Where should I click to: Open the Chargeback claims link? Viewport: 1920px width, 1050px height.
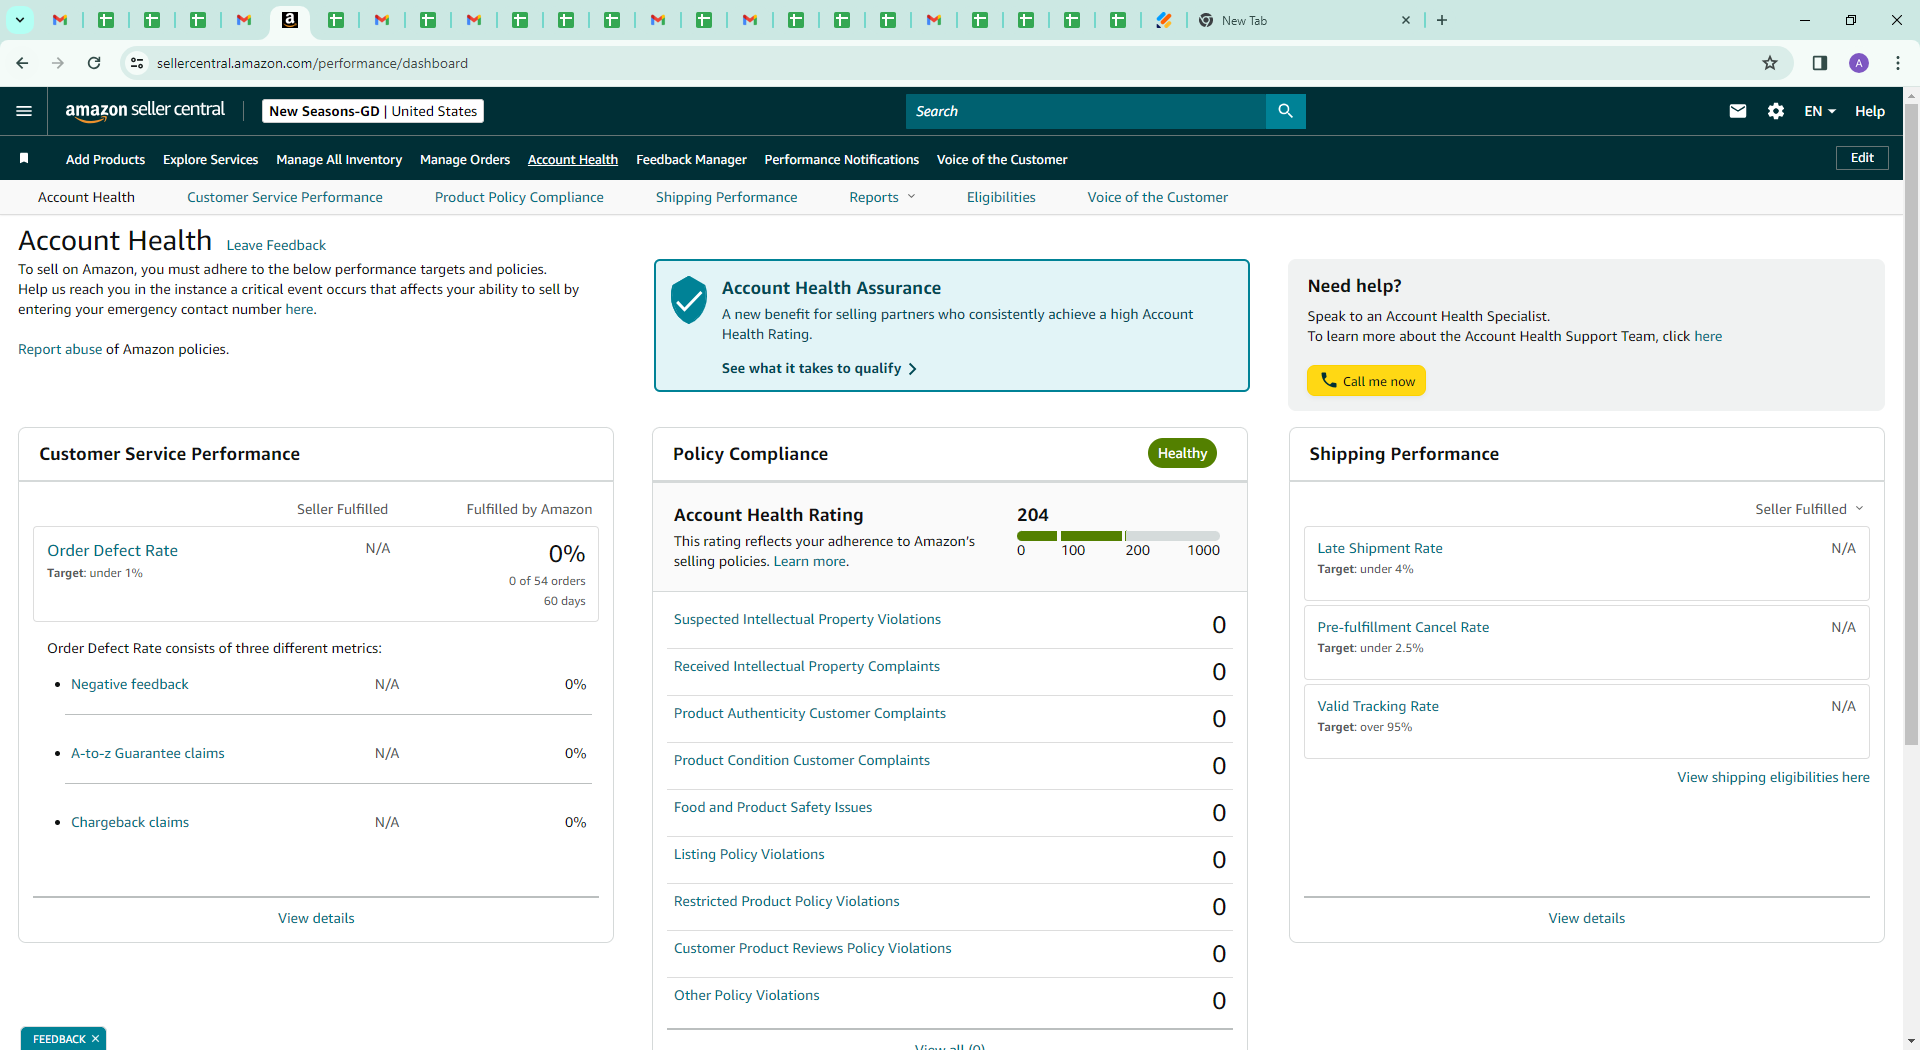pyautogui.click(x=130, y=822)
